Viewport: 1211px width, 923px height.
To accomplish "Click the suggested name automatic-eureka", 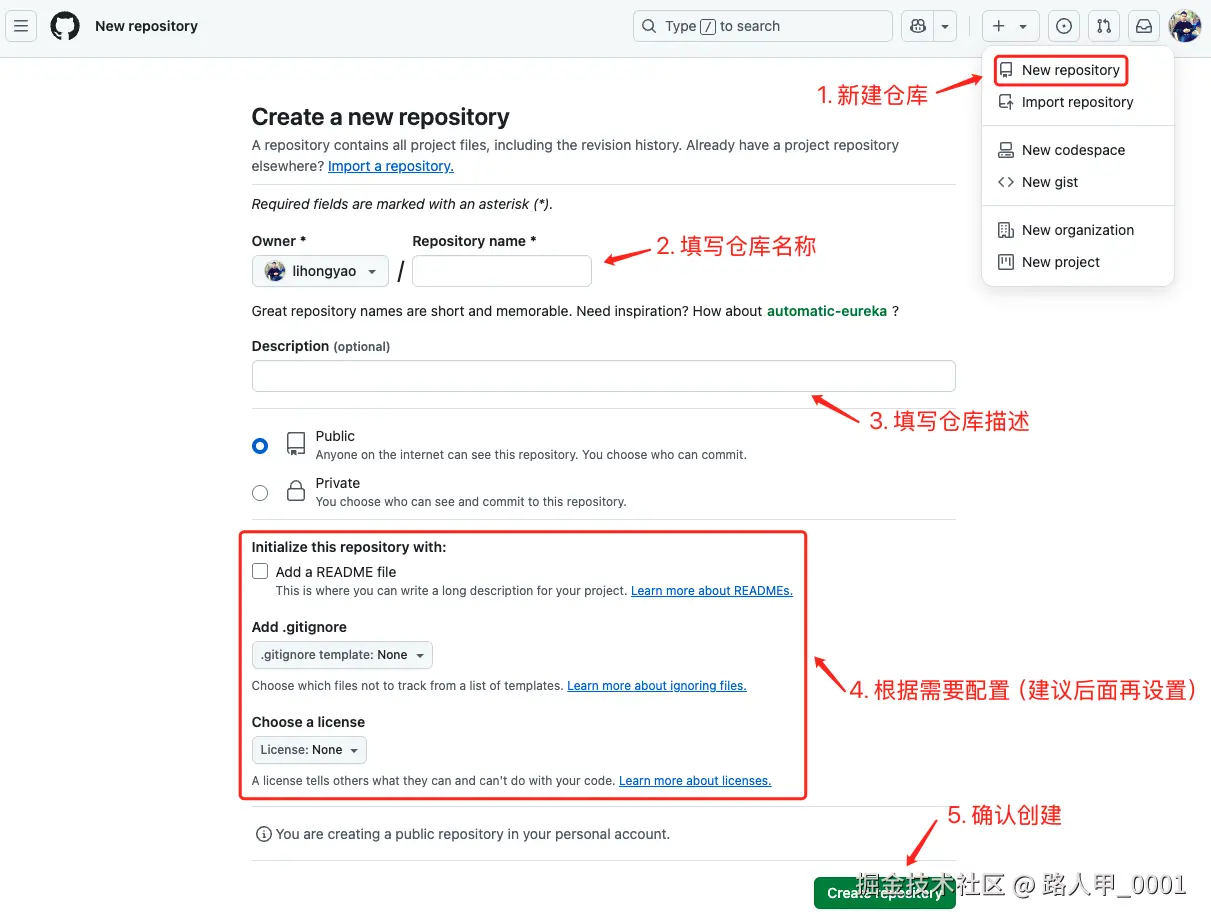I will (x=827, y=311).
